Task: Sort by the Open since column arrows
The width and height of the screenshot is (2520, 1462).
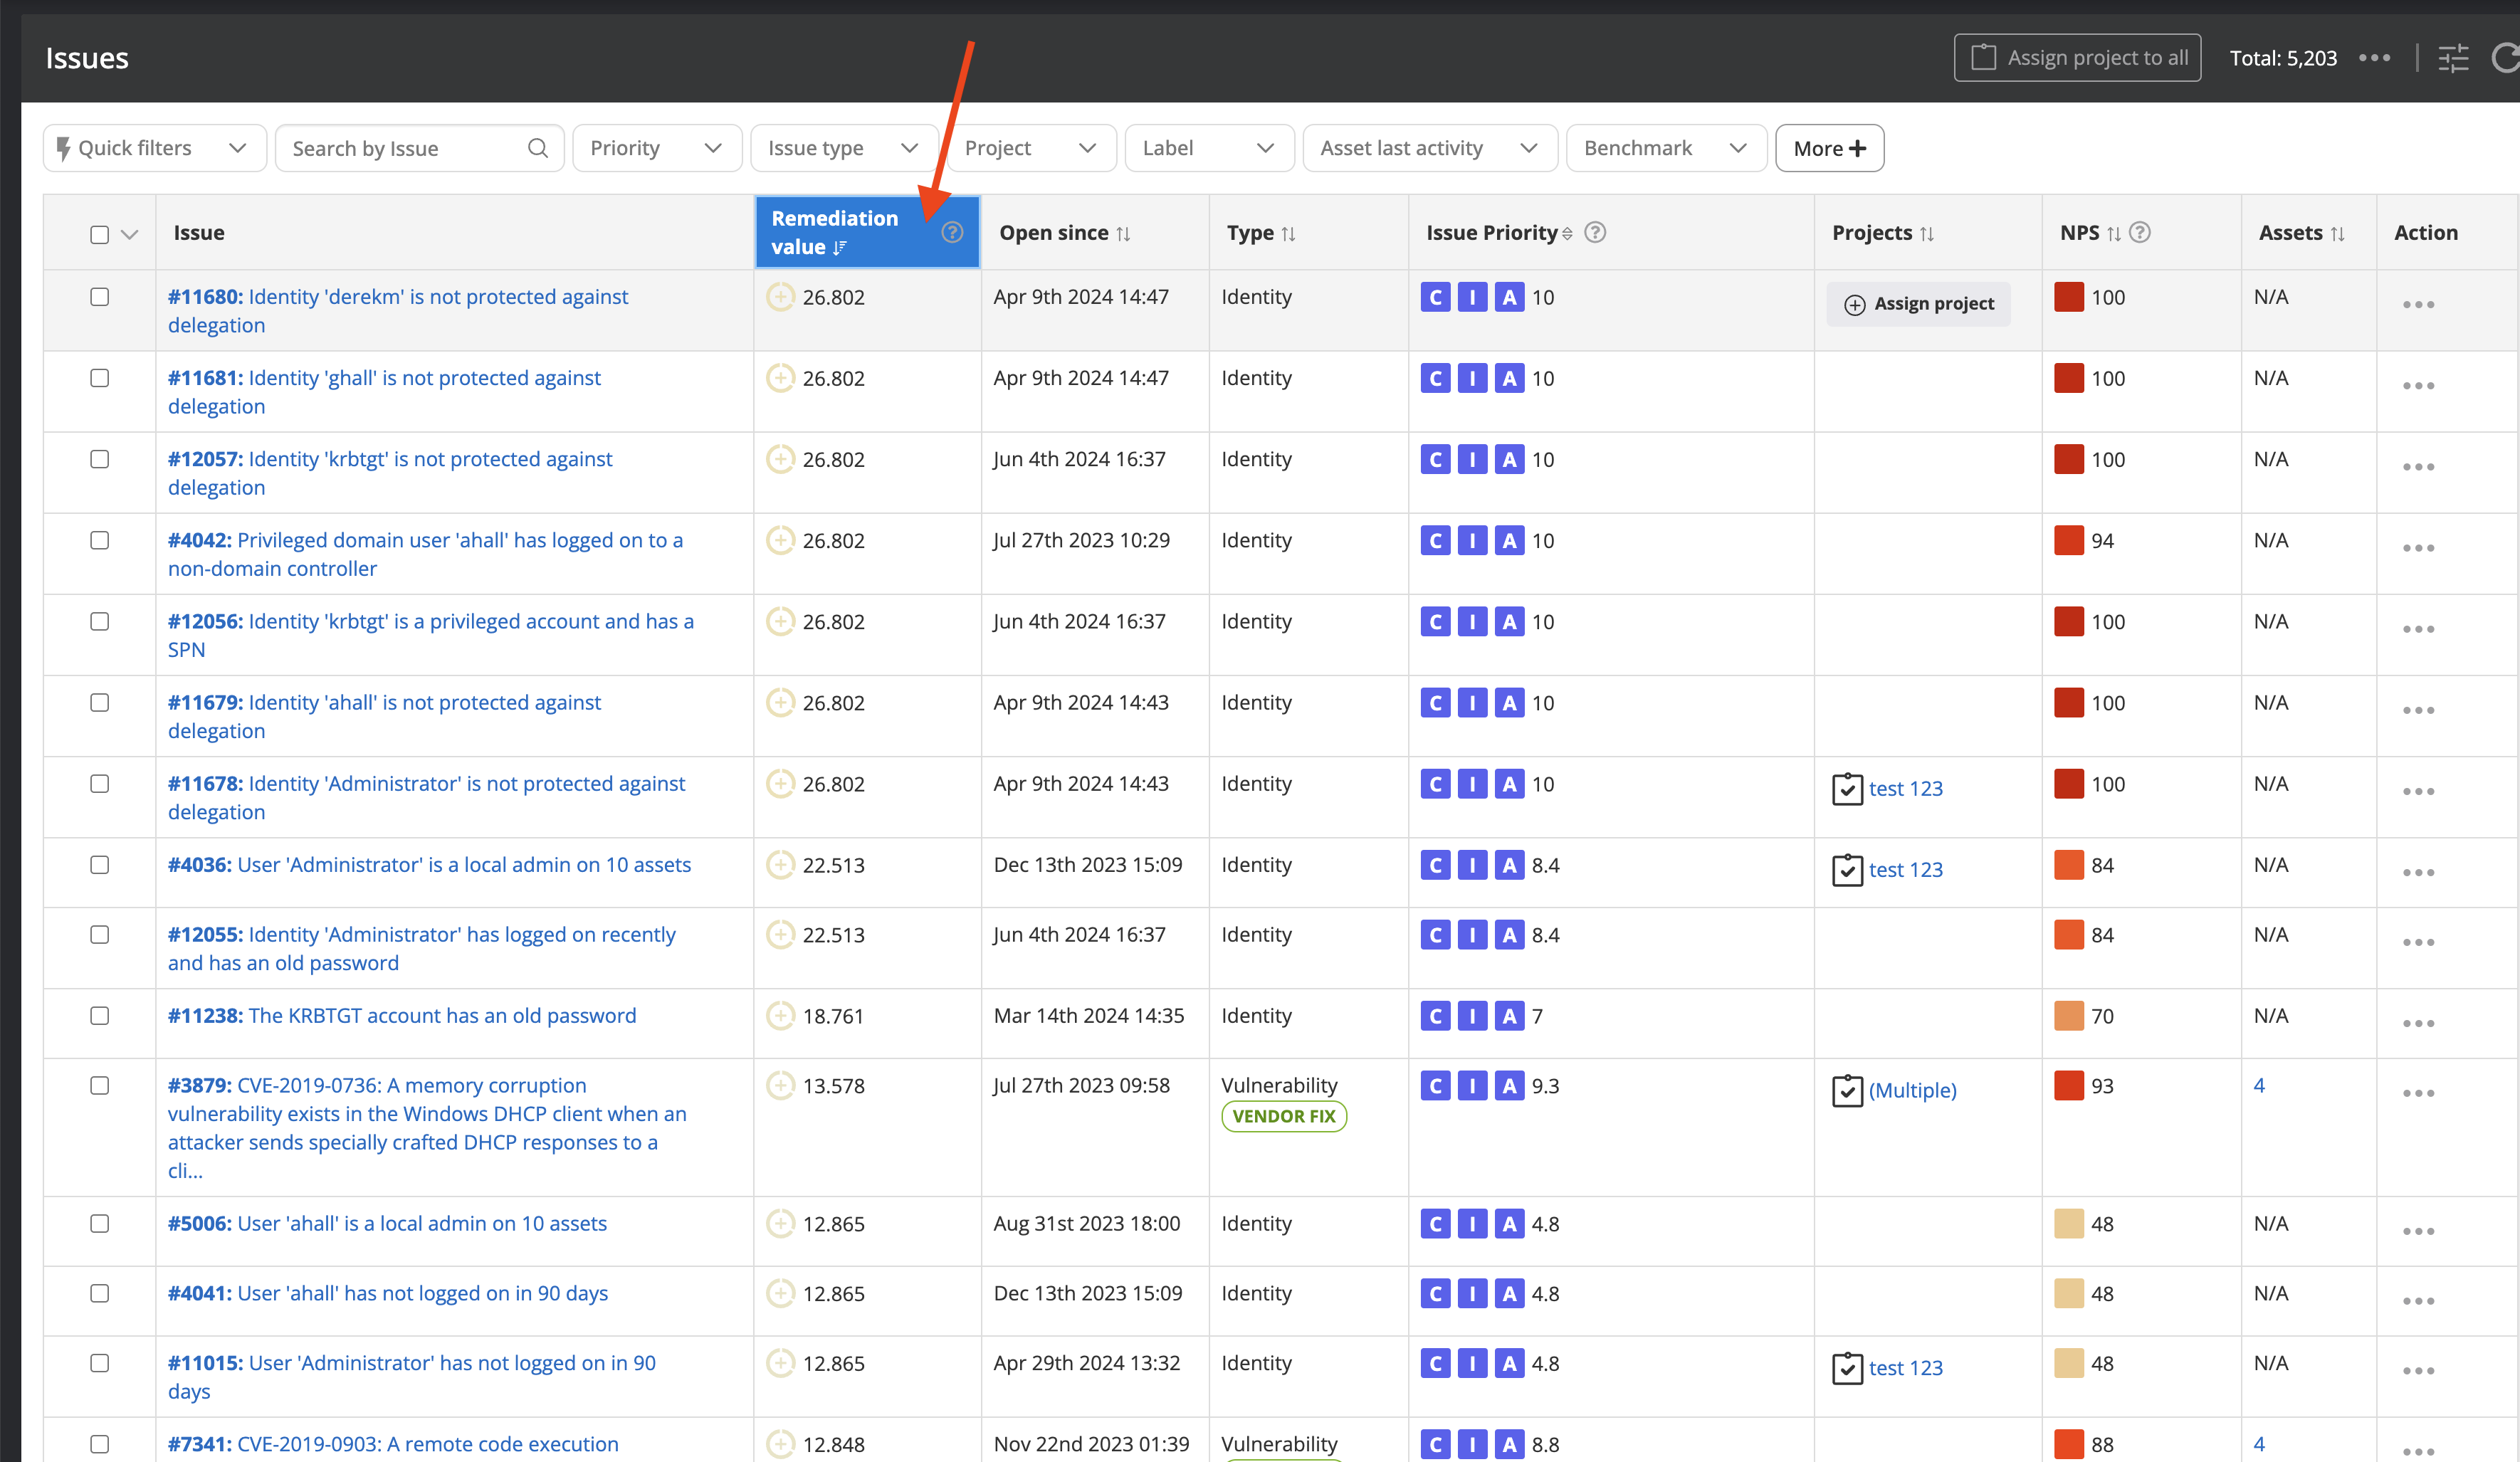Action: pos(1123,233)
